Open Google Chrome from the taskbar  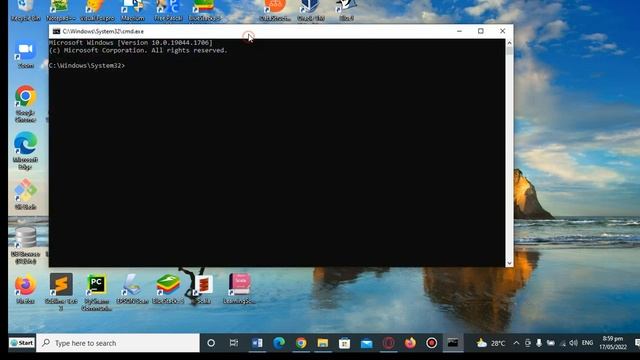pyautogui.click(x=301, y=343)
